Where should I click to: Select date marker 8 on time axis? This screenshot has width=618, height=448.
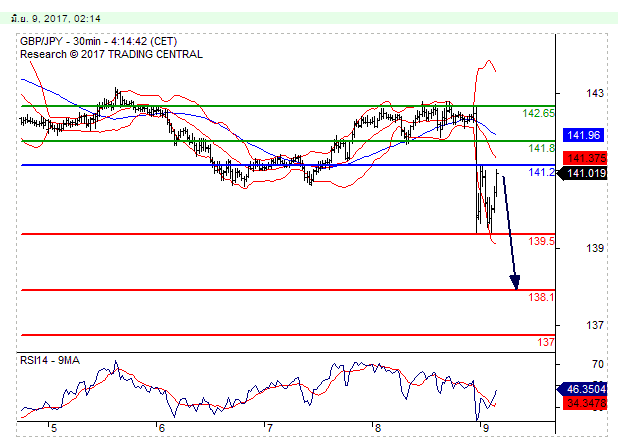[376, 427]
